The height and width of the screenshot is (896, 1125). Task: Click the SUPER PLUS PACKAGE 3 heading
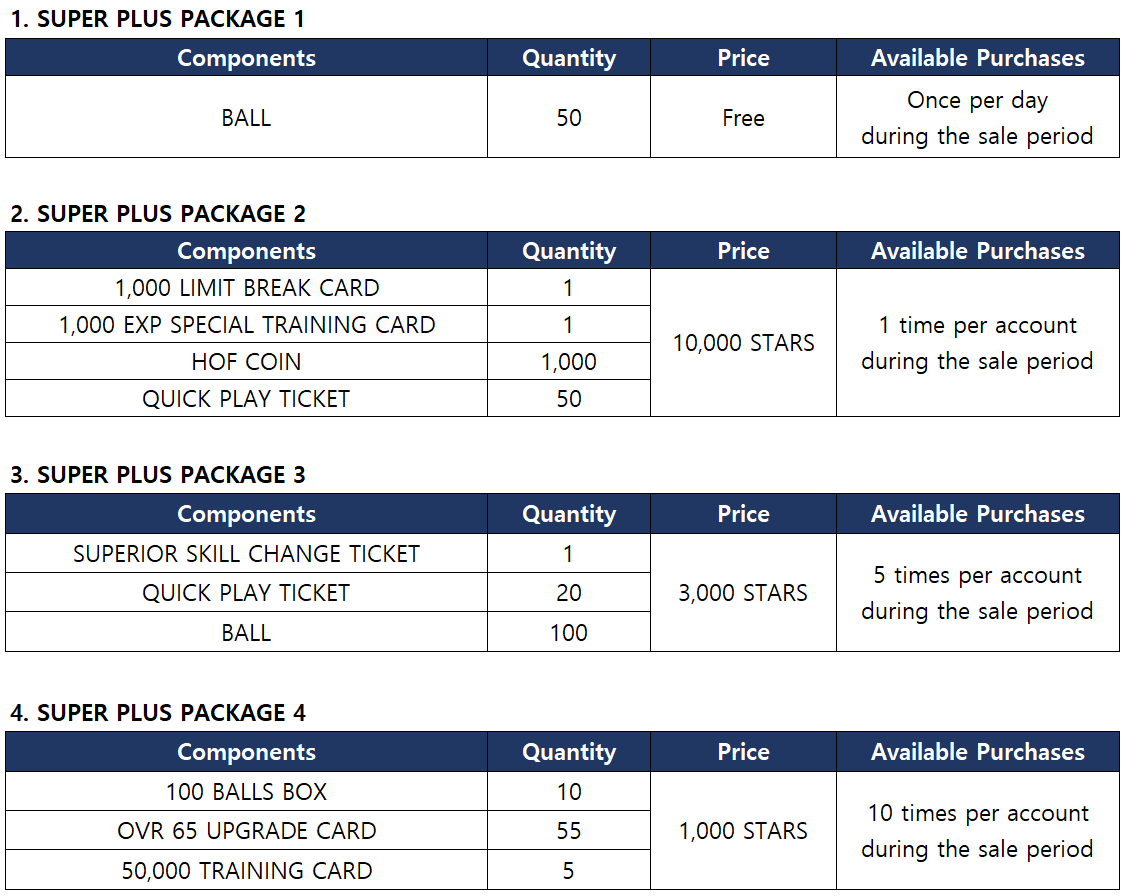(157, 475)
